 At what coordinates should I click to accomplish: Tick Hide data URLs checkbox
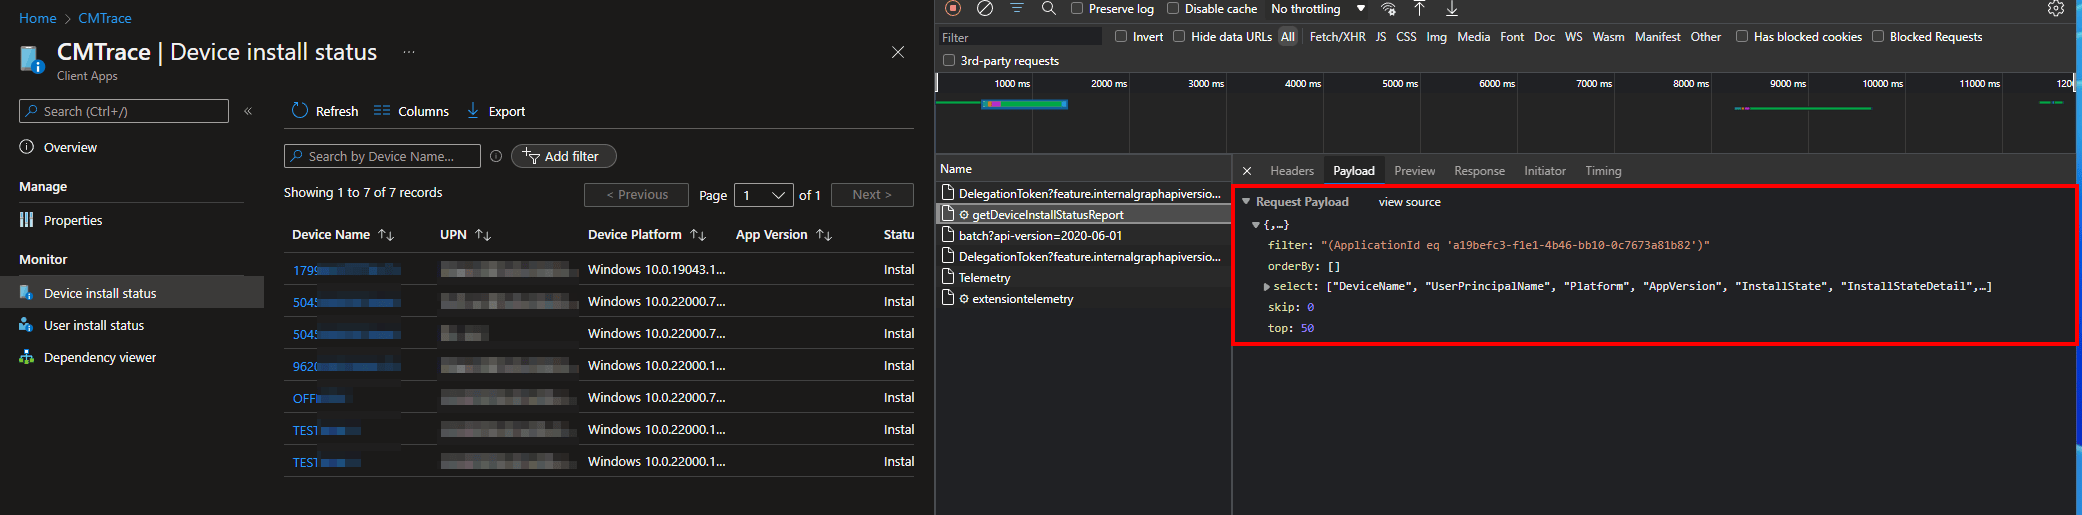(x=1179, y=36)
